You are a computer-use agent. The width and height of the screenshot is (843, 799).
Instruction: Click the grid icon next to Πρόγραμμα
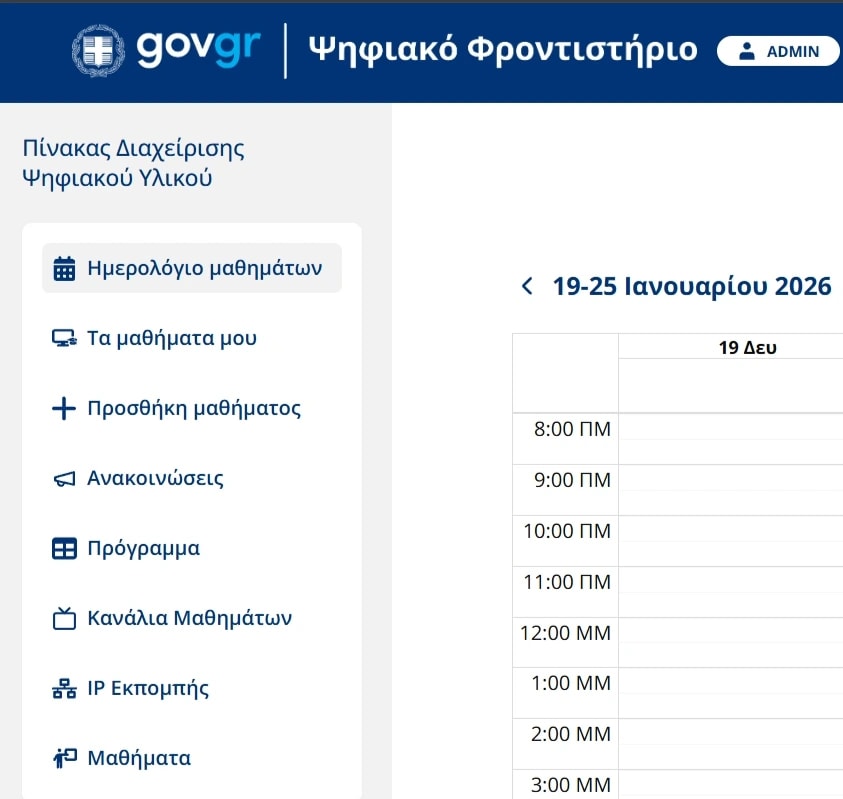click(x=63, y=548)
